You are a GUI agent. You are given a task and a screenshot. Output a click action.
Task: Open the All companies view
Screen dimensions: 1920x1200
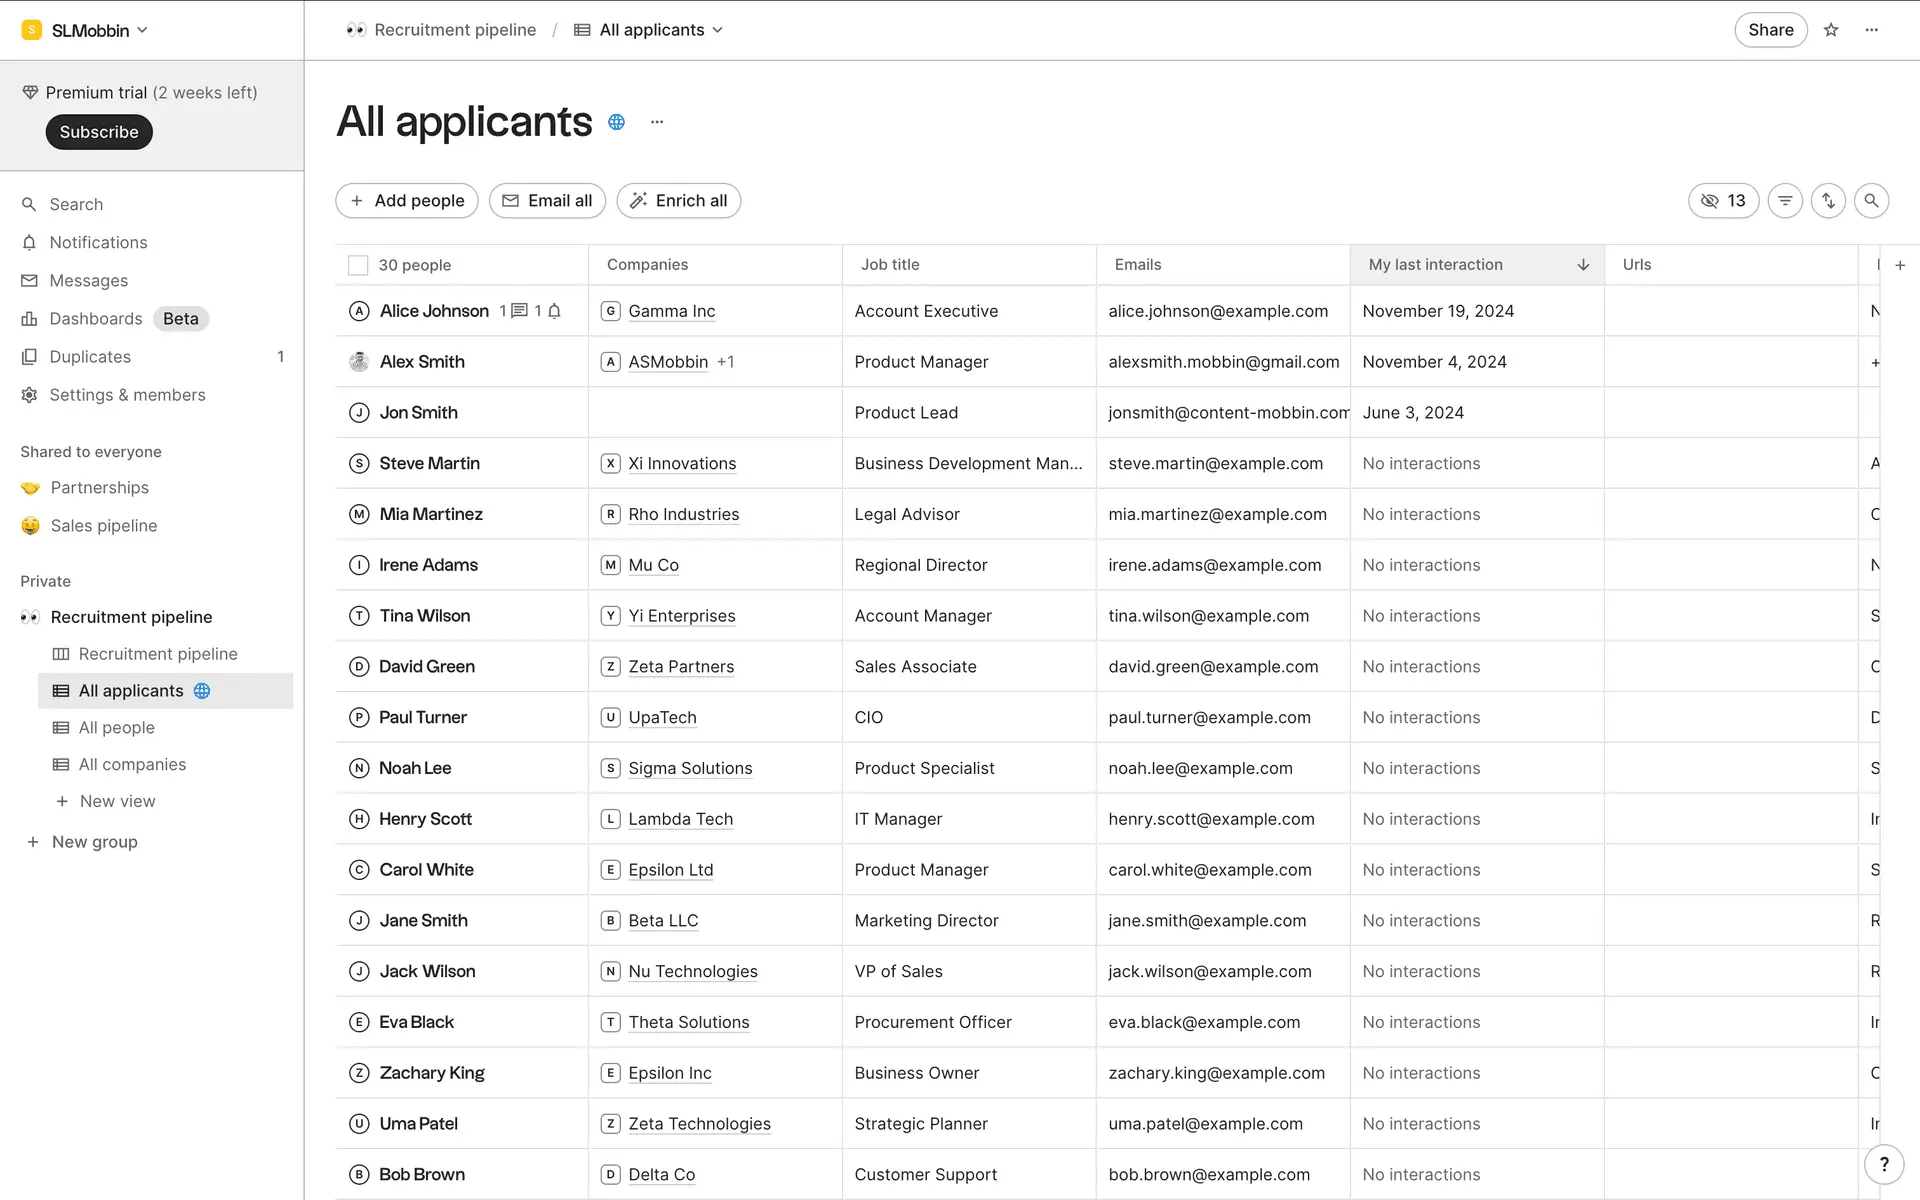tap(132, 765)
